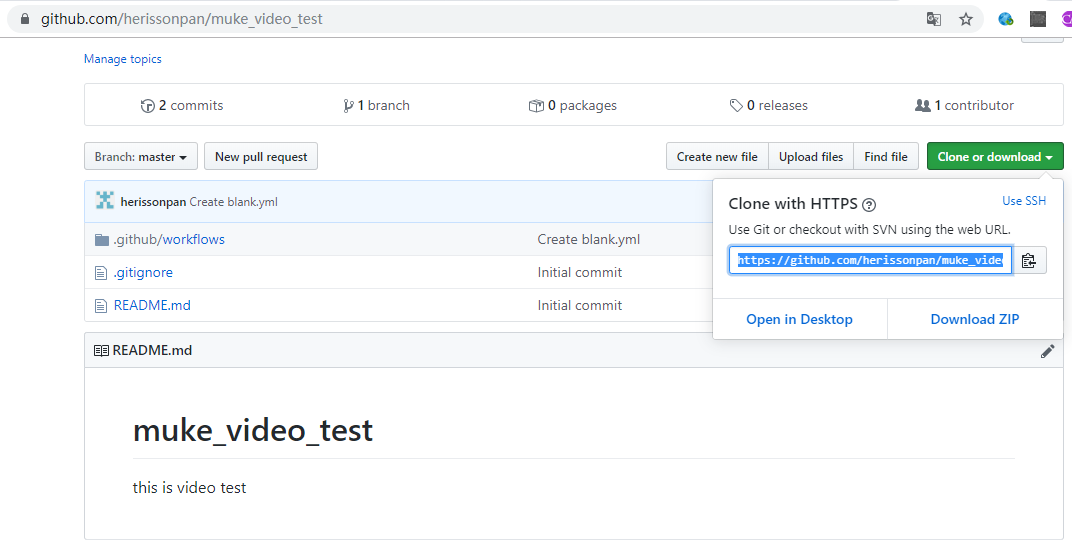
Task: Click the herissonpan avatar image
Action: click(x=105, y=201)
